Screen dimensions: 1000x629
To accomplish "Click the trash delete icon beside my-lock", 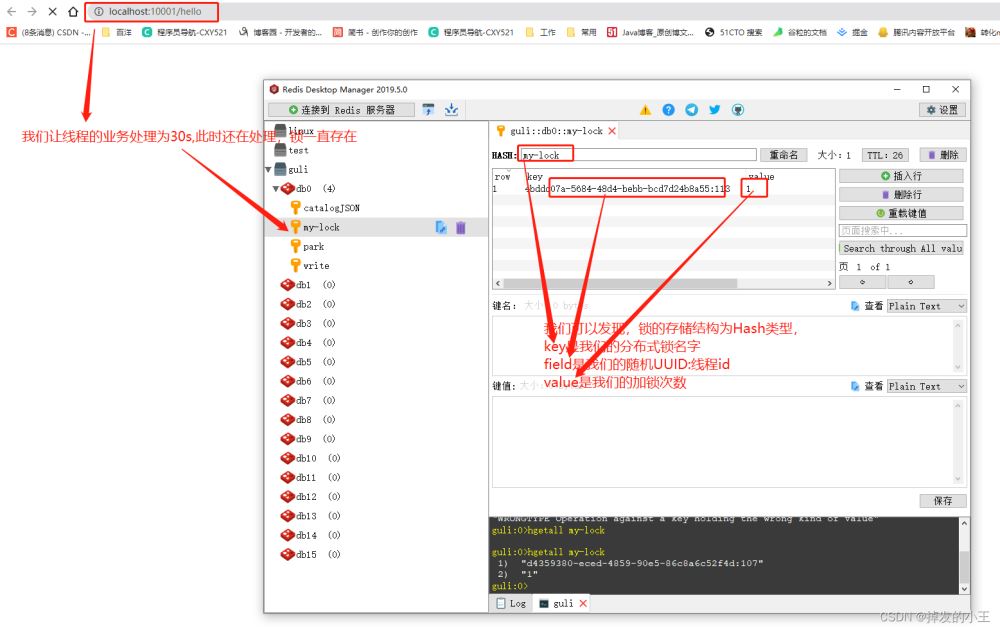I will point(462,227).
